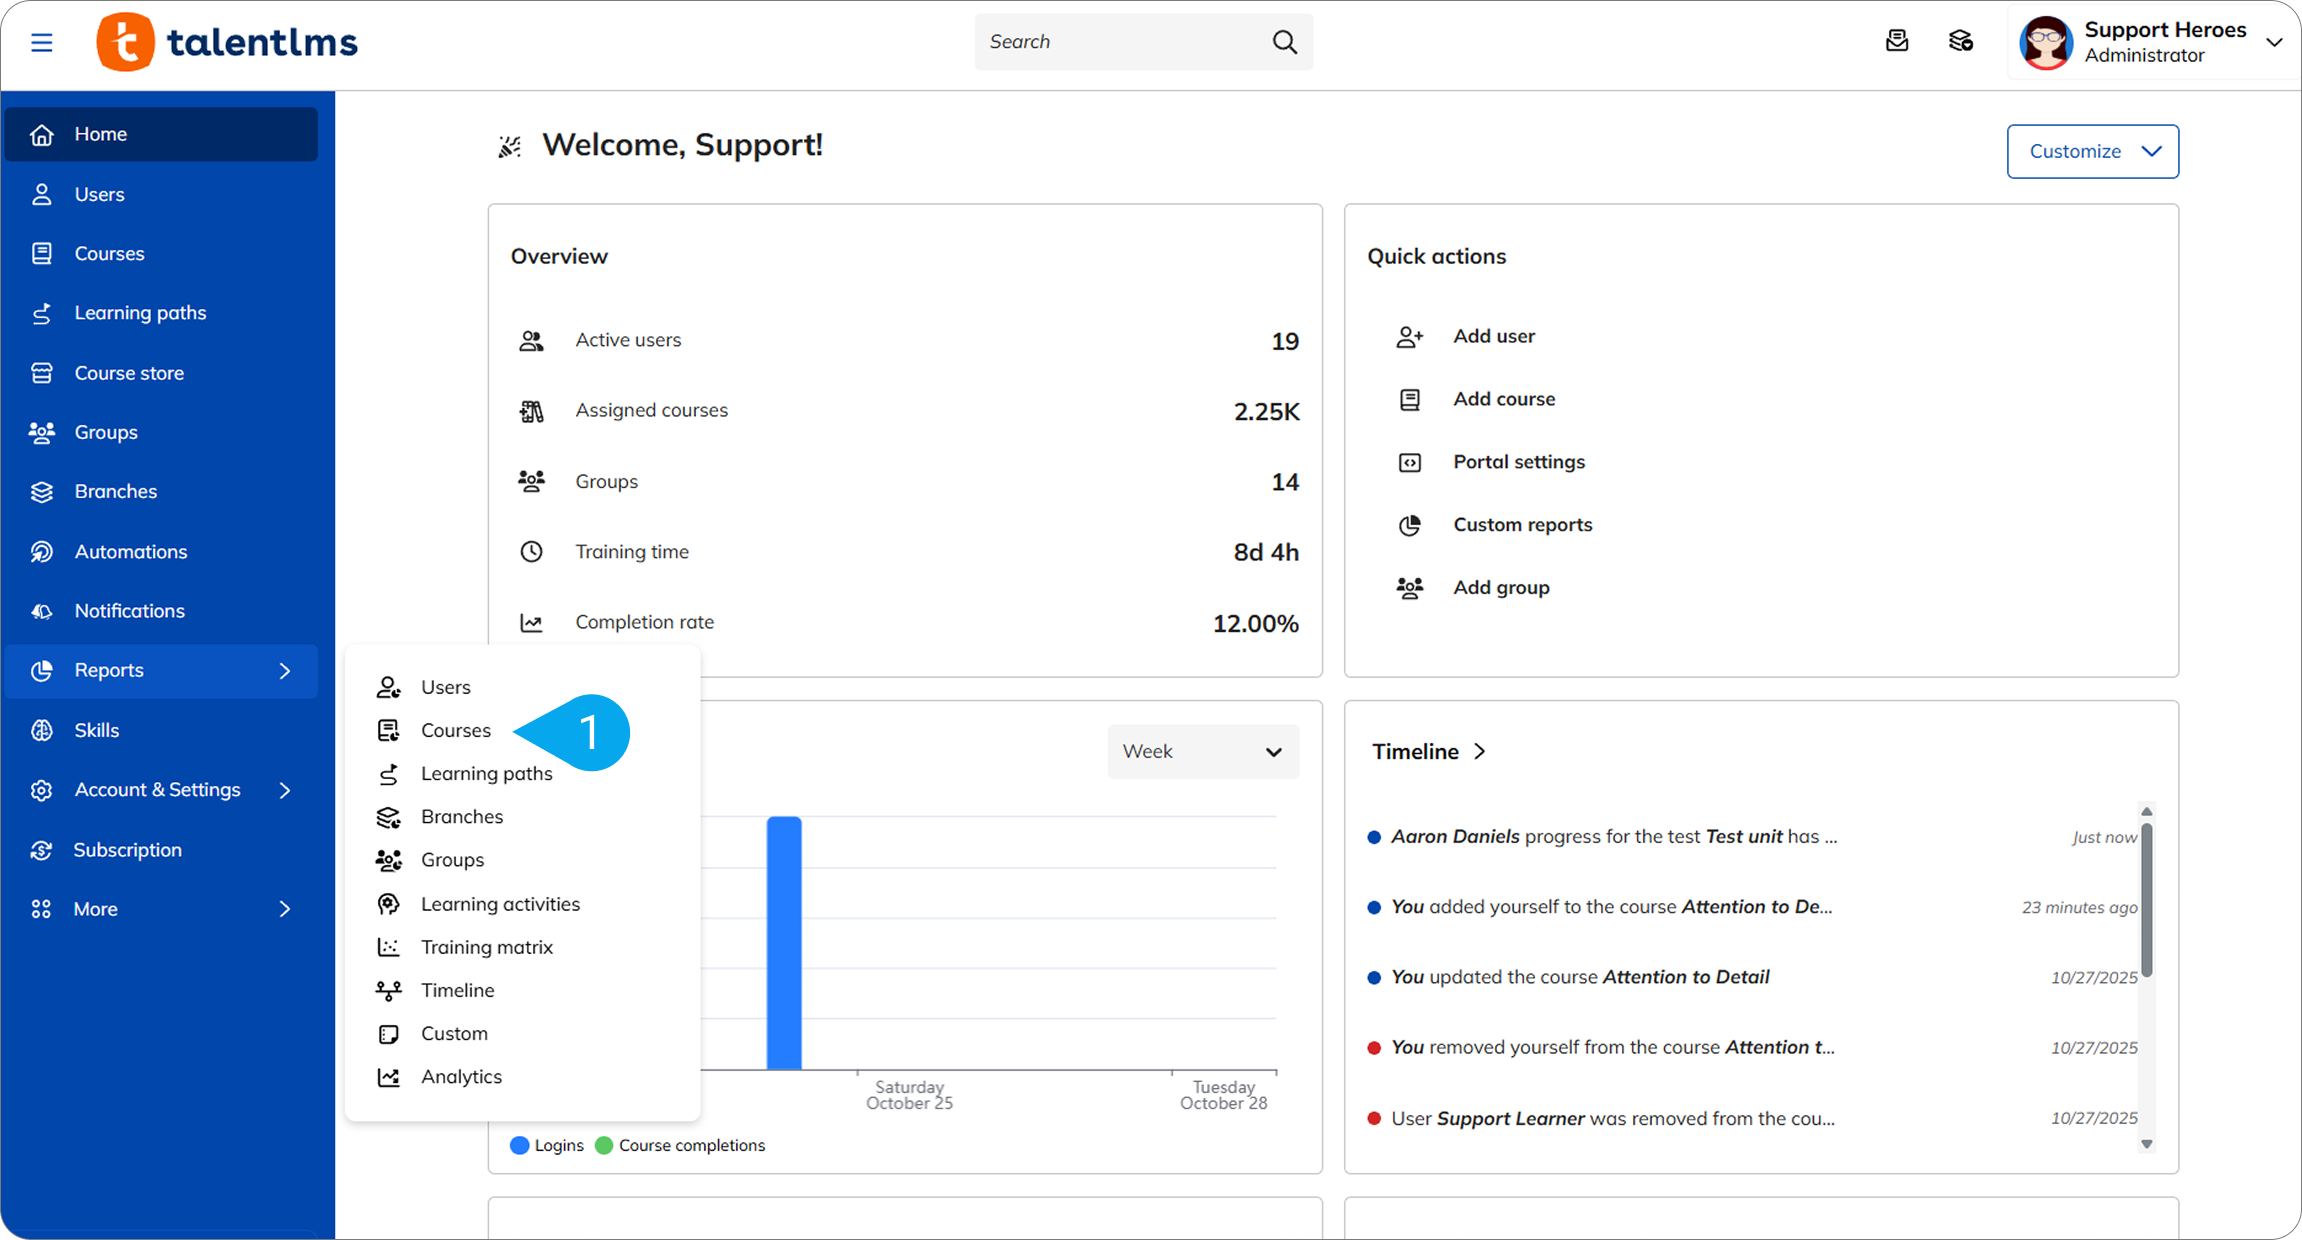This screenshot has width=2302, height=1240.
Task: Click the Add user icon
Action: tap(1409, 337)
